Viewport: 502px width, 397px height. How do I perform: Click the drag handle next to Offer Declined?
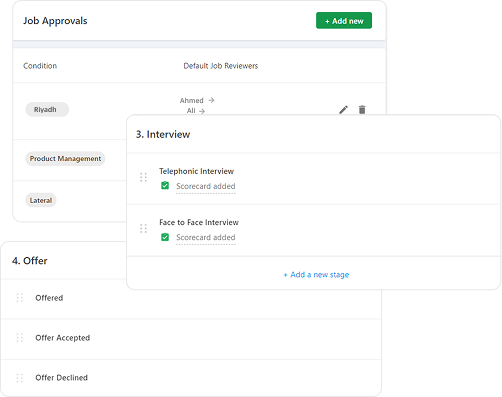click(x=20, y=378)
